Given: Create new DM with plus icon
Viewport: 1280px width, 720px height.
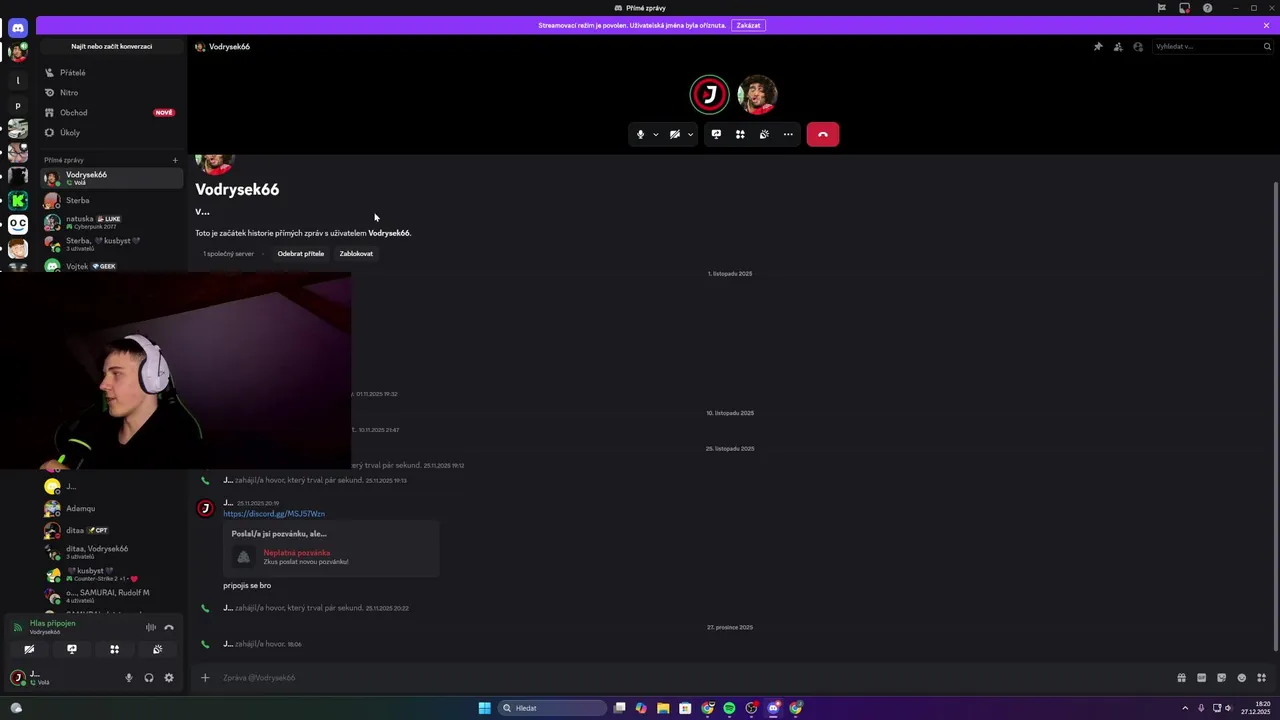Looking at the screenshot, I should pyautogui.click(x=175, y=160).
